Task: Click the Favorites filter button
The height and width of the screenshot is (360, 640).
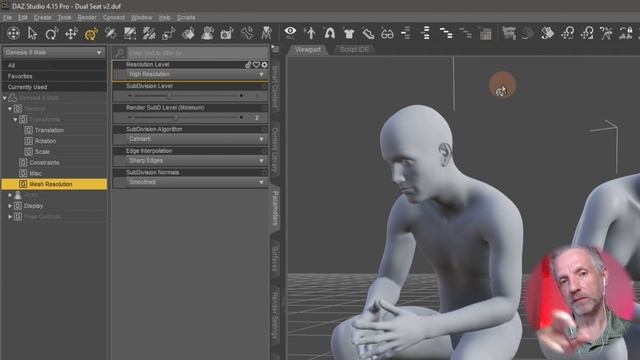Action: (x=54, y=76)
